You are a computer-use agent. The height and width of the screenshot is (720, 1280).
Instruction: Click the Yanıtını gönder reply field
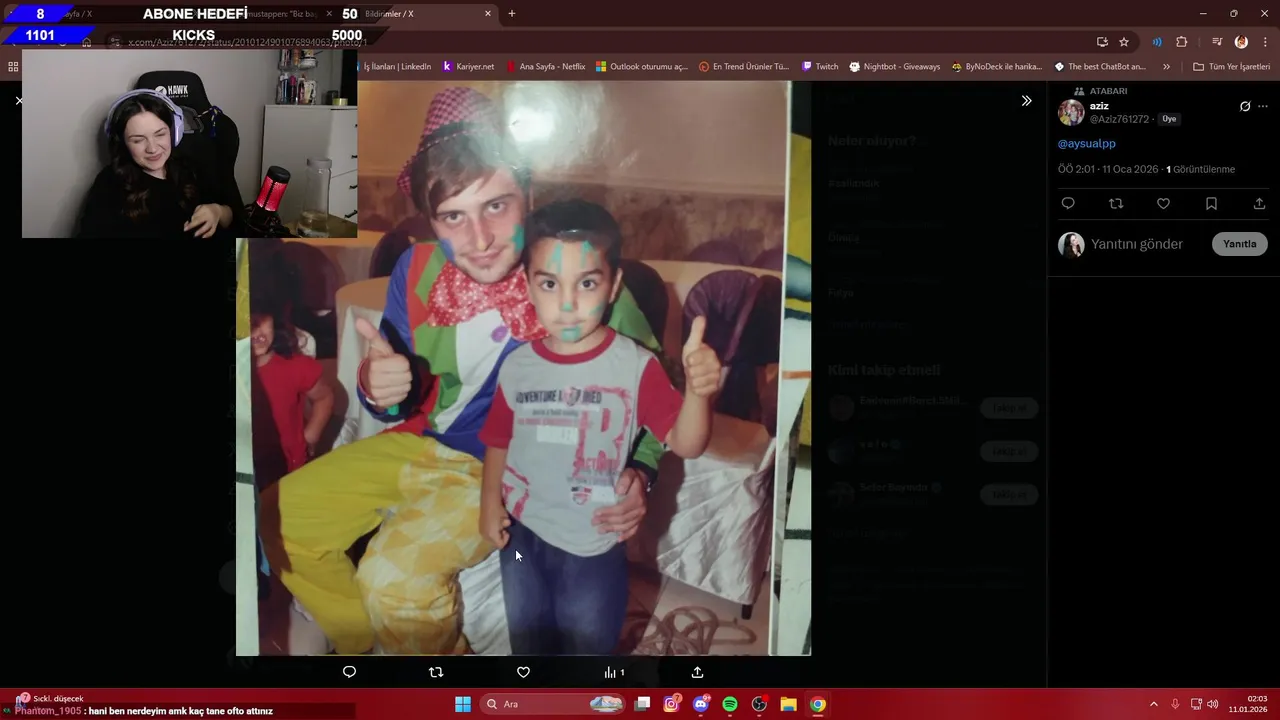pyautogui.click(x=1137, y=244)
